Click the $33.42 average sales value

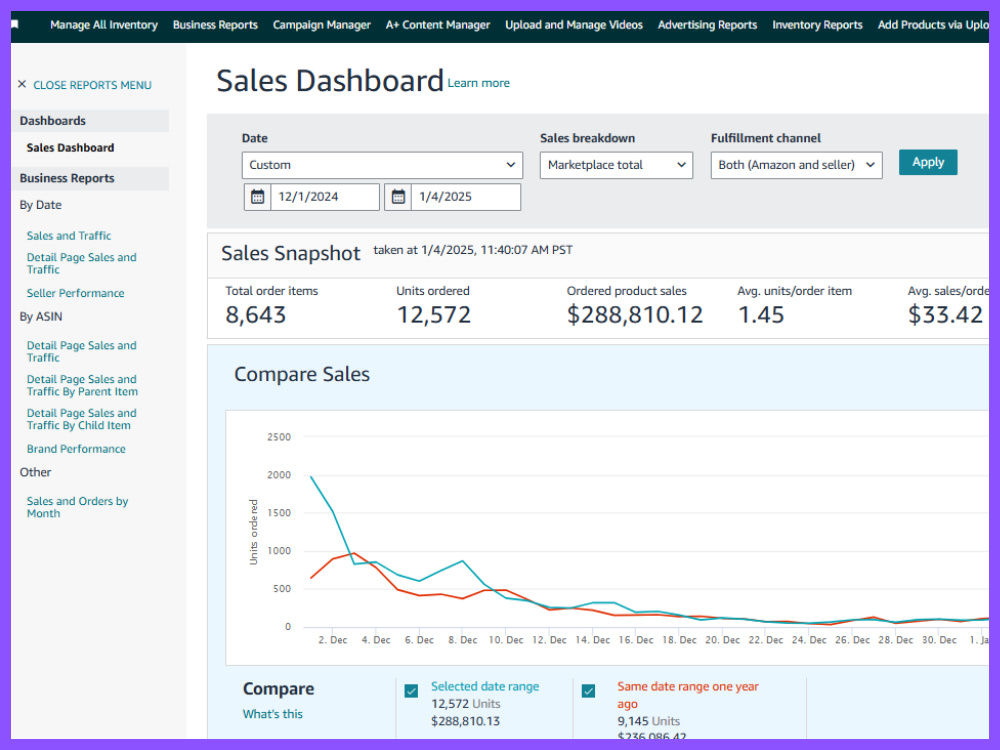(x=945, y=314)
